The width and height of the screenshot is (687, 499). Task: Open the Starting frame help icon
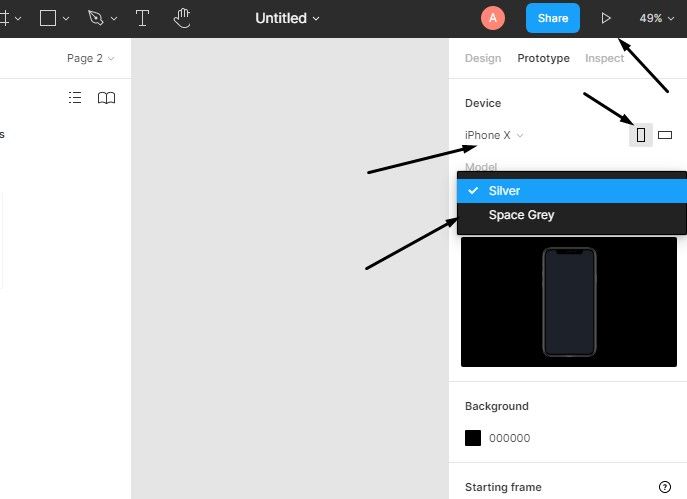pyautogui.click(x=665, y=487)
